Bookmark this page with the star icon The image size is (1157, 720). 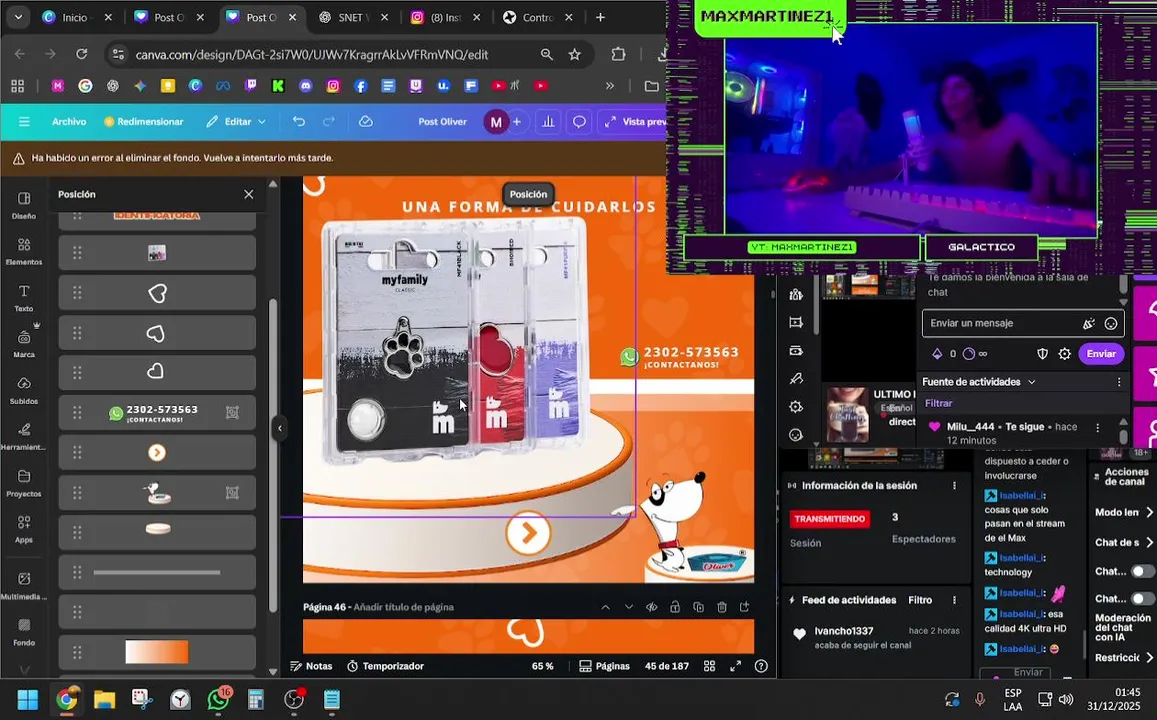click(x=575, y=55)
